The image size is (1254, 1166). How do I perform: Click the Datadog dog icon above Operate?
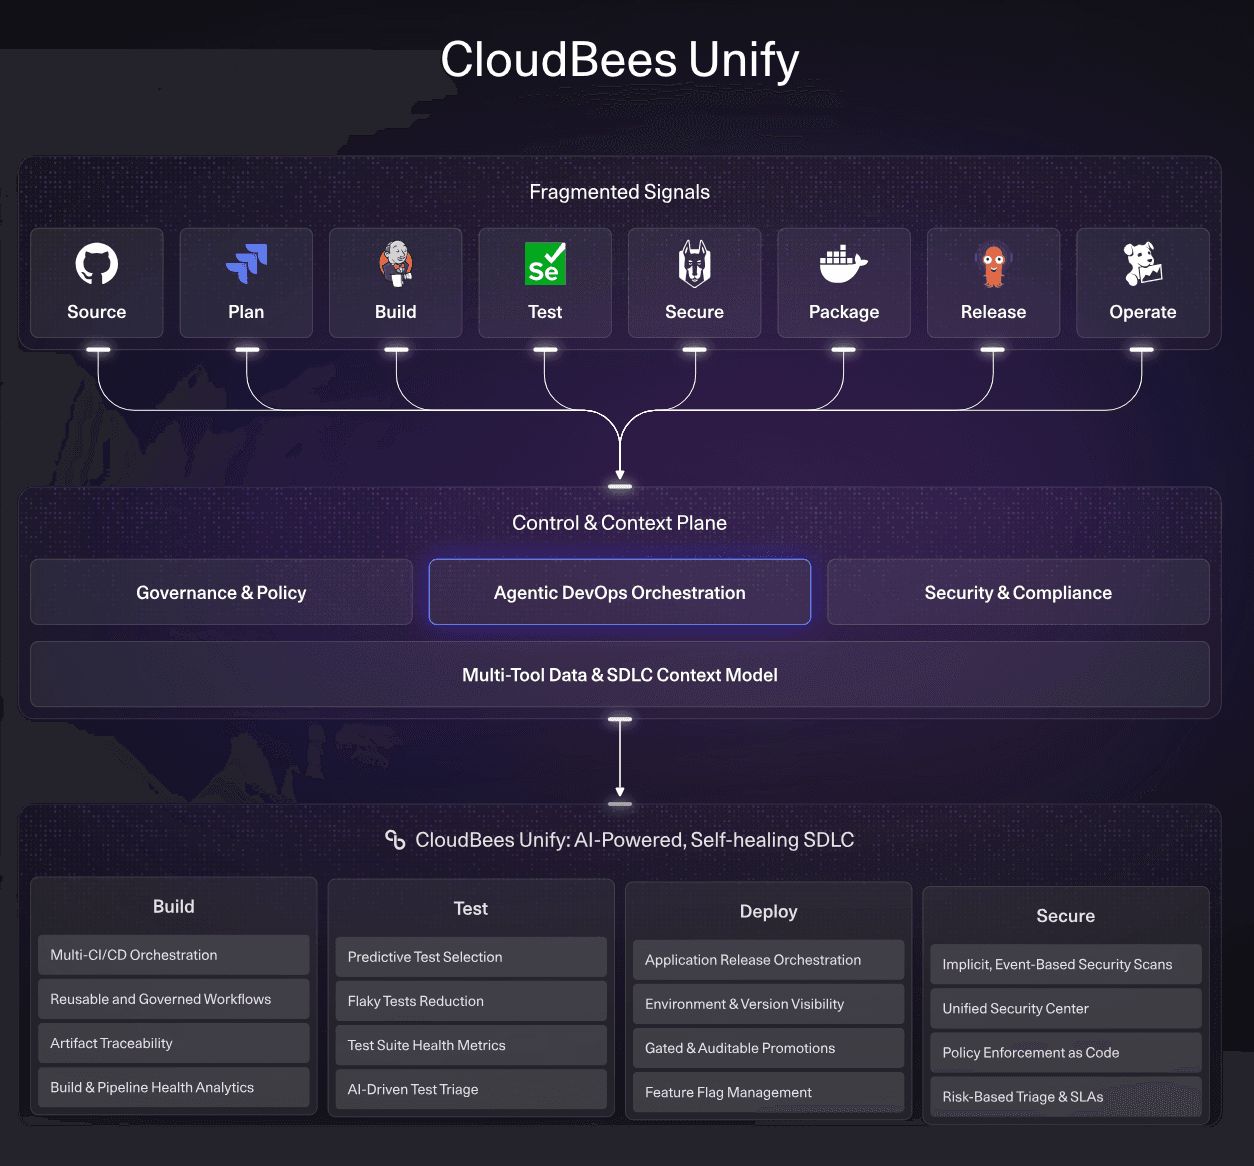click(1142, 264)
